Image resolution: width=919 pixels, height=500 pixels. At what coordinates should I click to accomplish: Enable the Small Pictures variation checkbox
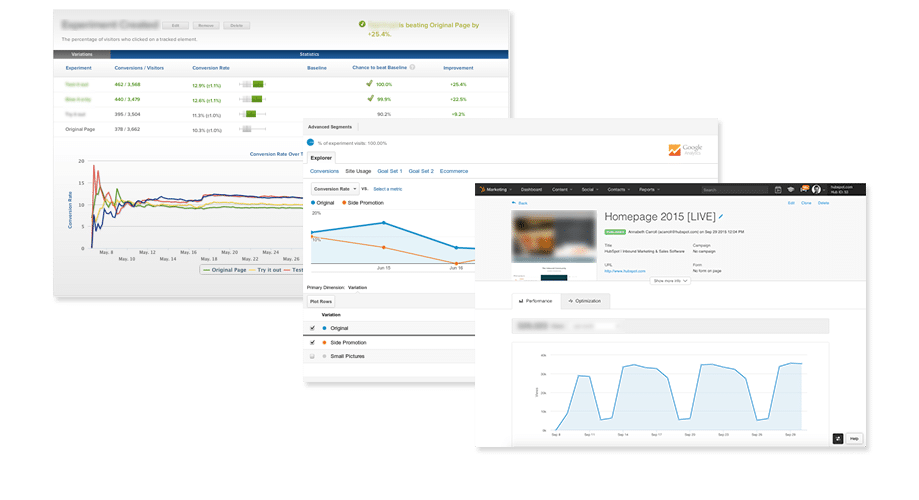(312, 356)
